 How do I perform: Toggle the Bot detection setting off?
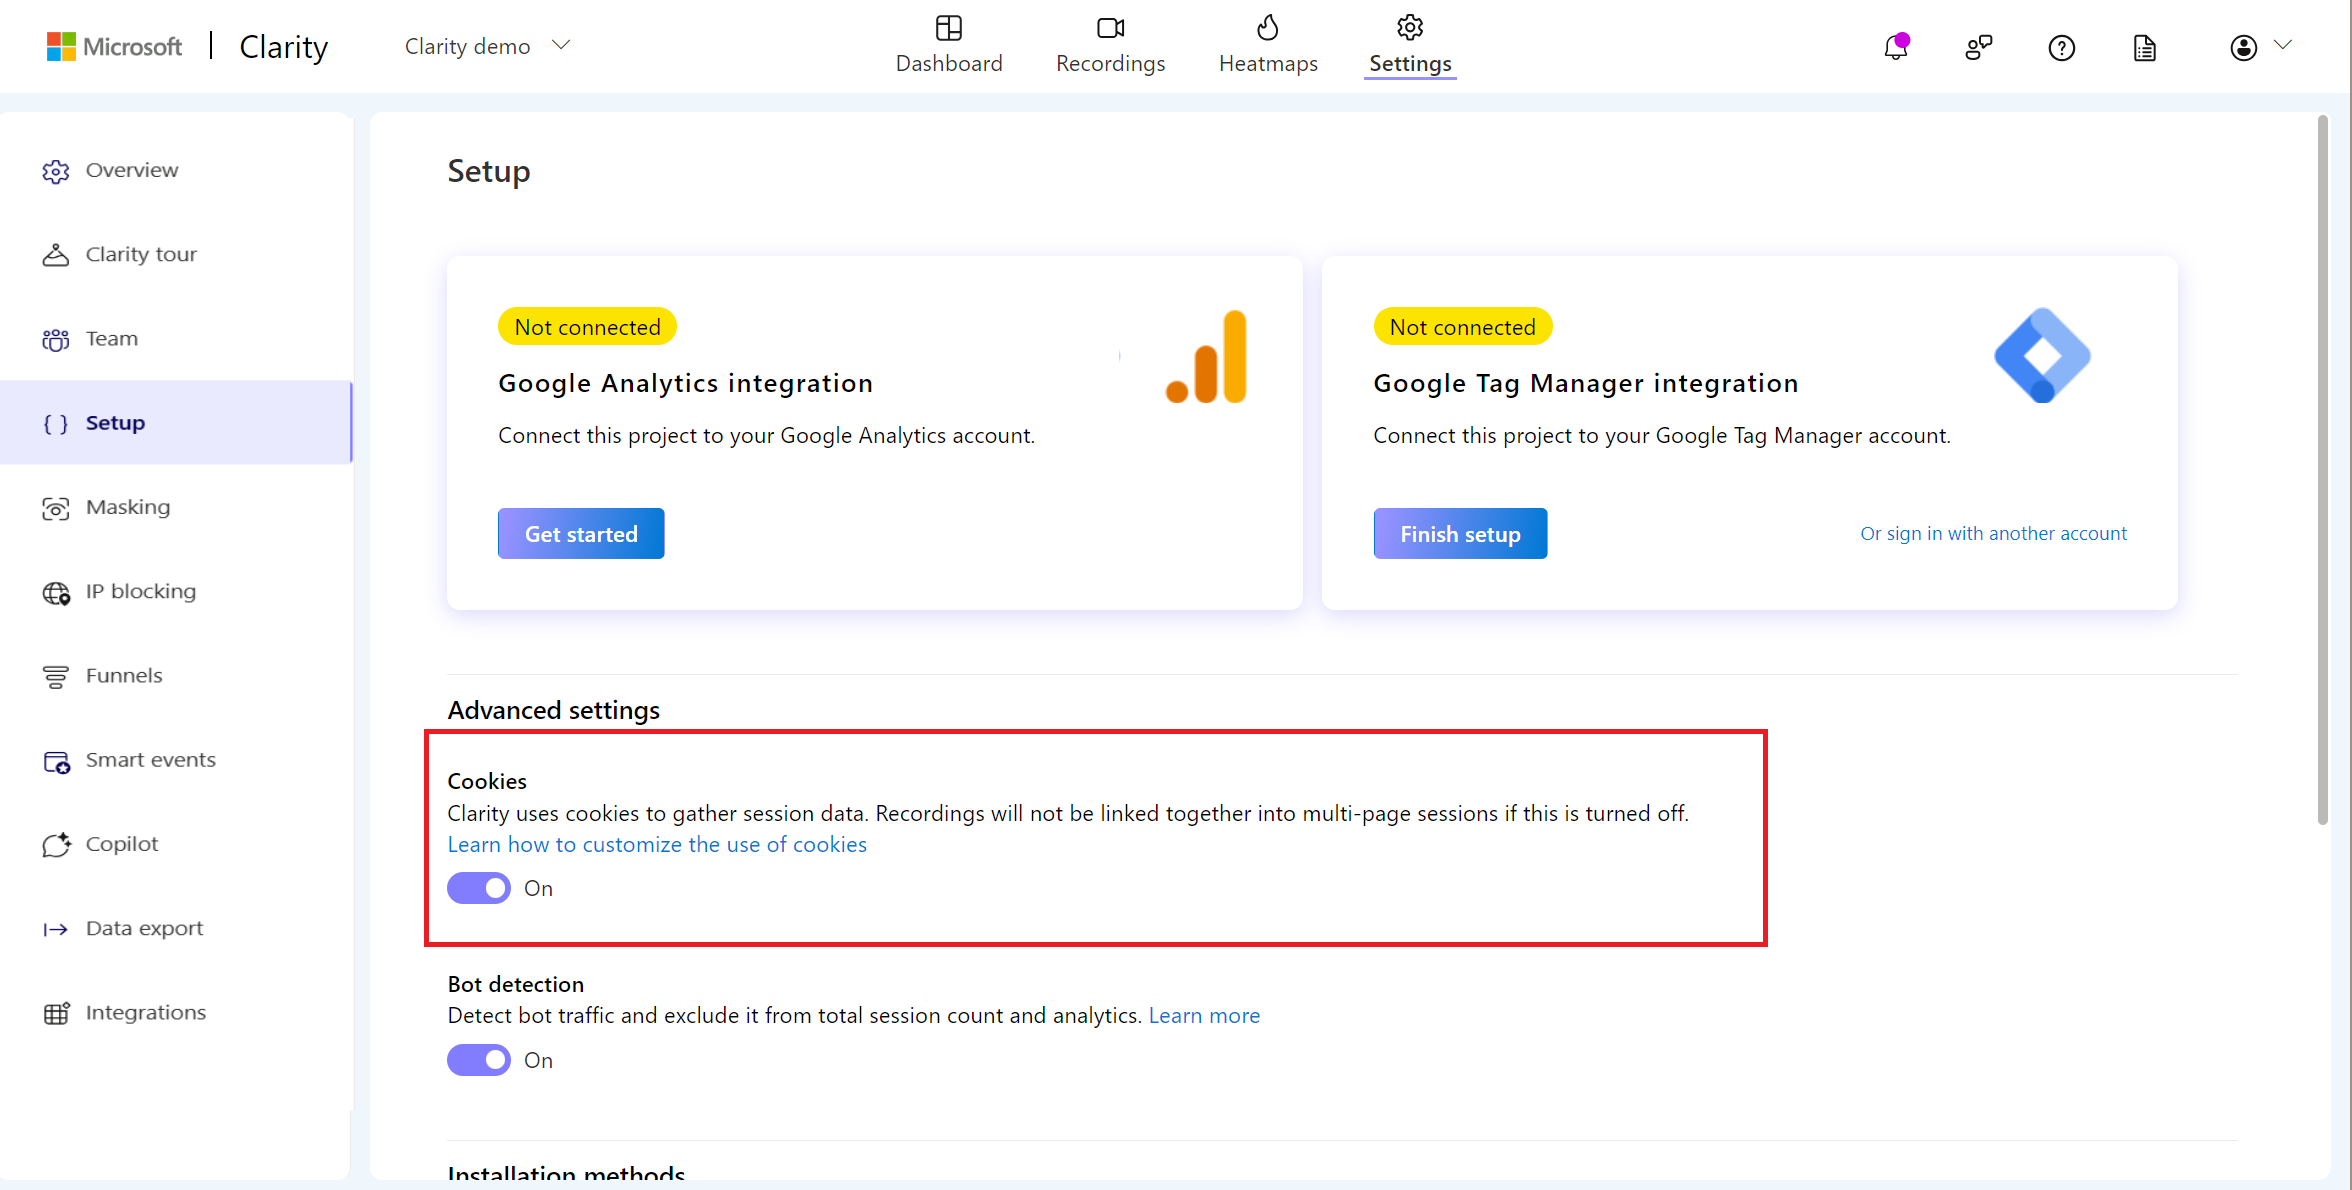coord(476,1059)
